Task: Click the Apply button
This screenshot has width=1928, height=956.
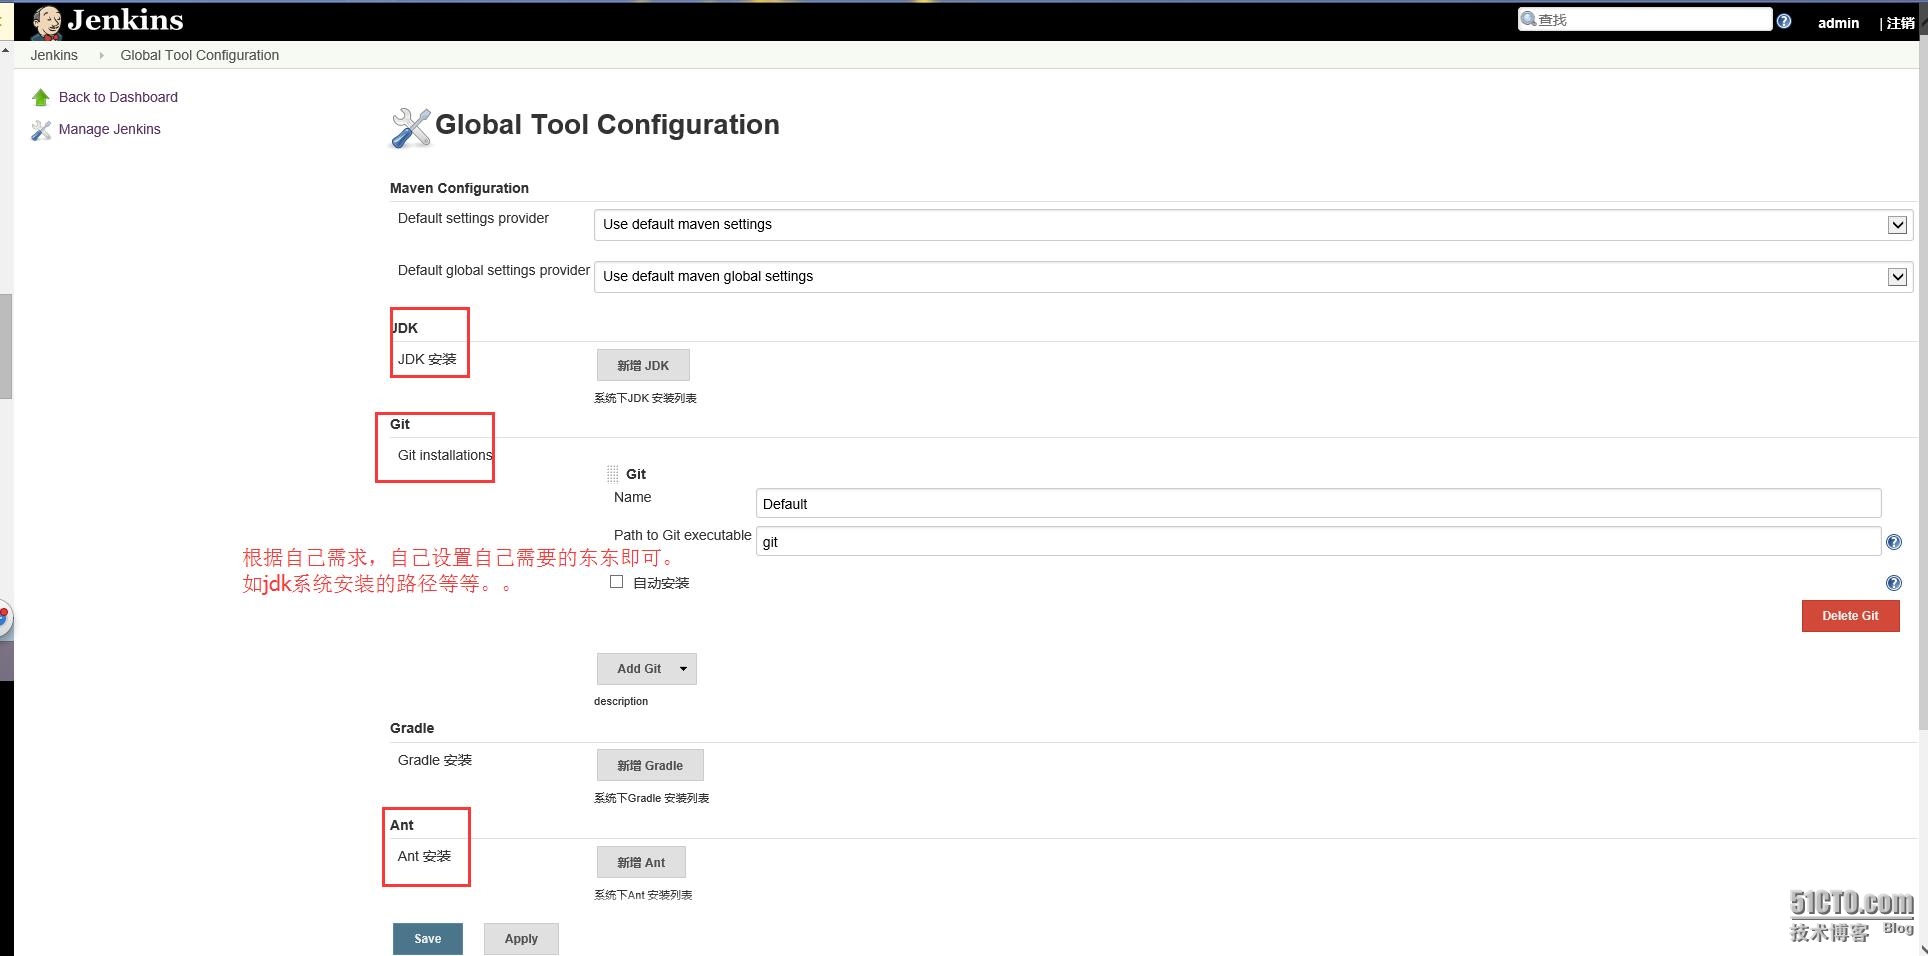Action: coord(521,939)
